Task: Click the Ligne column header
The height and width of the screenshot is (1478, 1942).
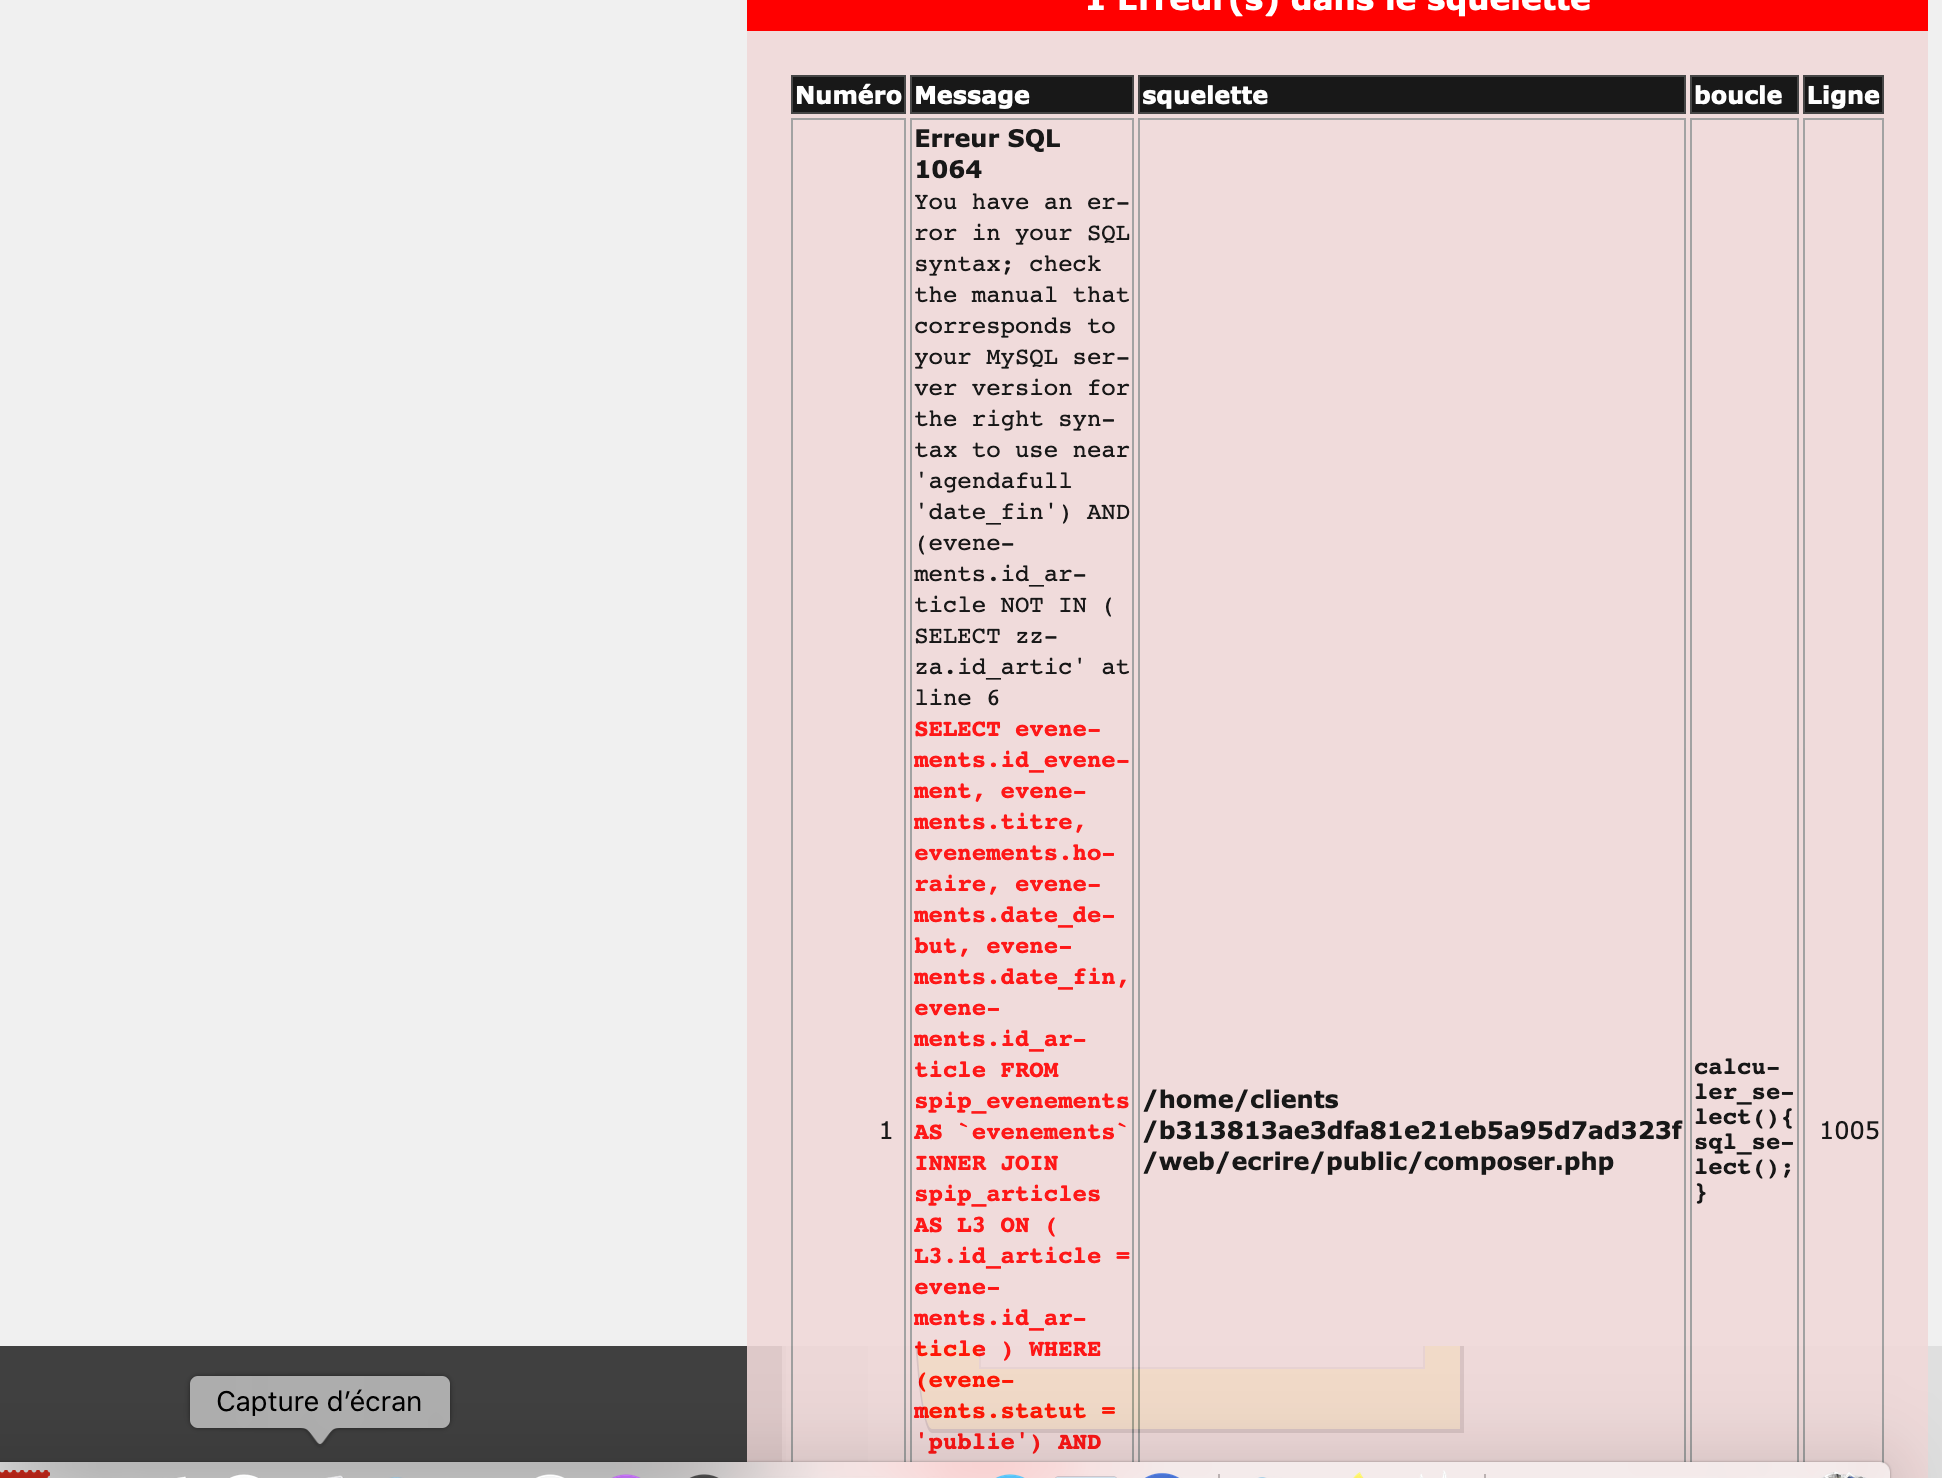Action: coord(1843,95)
